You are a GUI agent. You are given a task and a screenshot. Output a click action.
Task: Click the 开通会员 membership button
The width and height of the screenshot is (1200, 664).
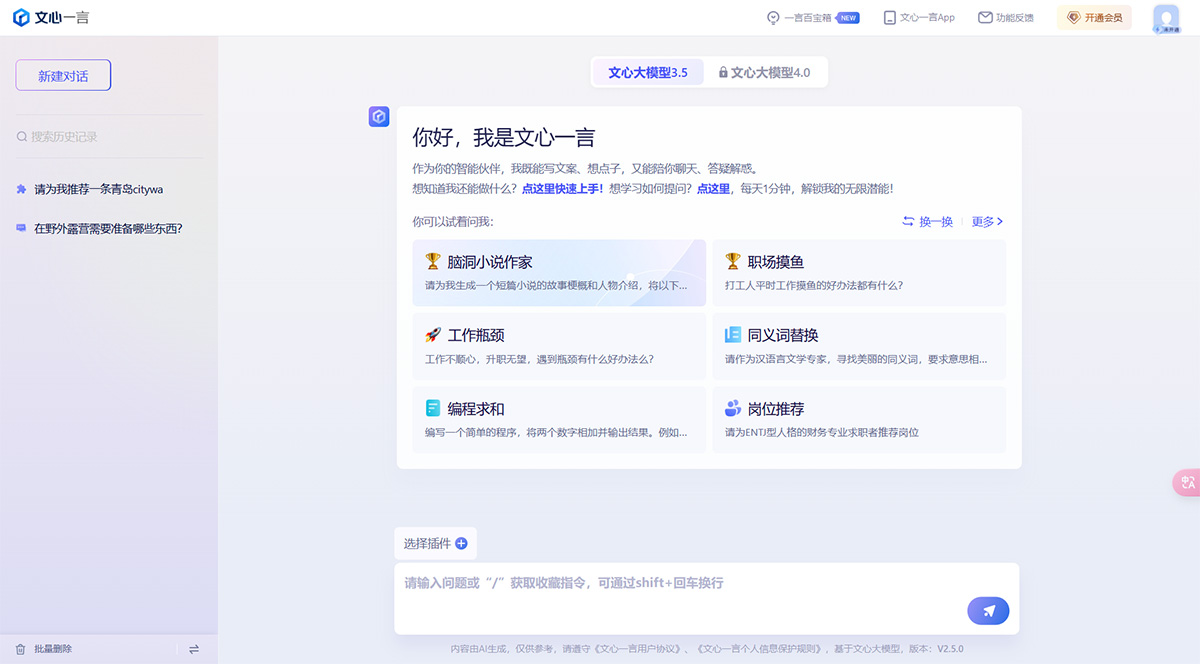(x=1094, y=17)
